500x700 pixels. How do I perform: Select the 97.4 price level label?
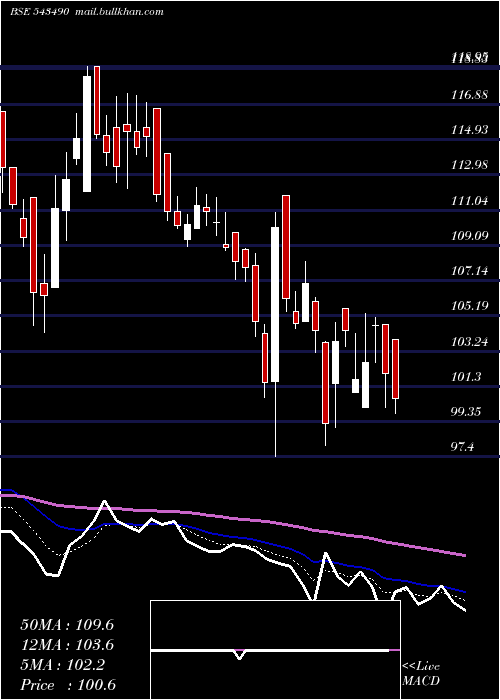463,446
